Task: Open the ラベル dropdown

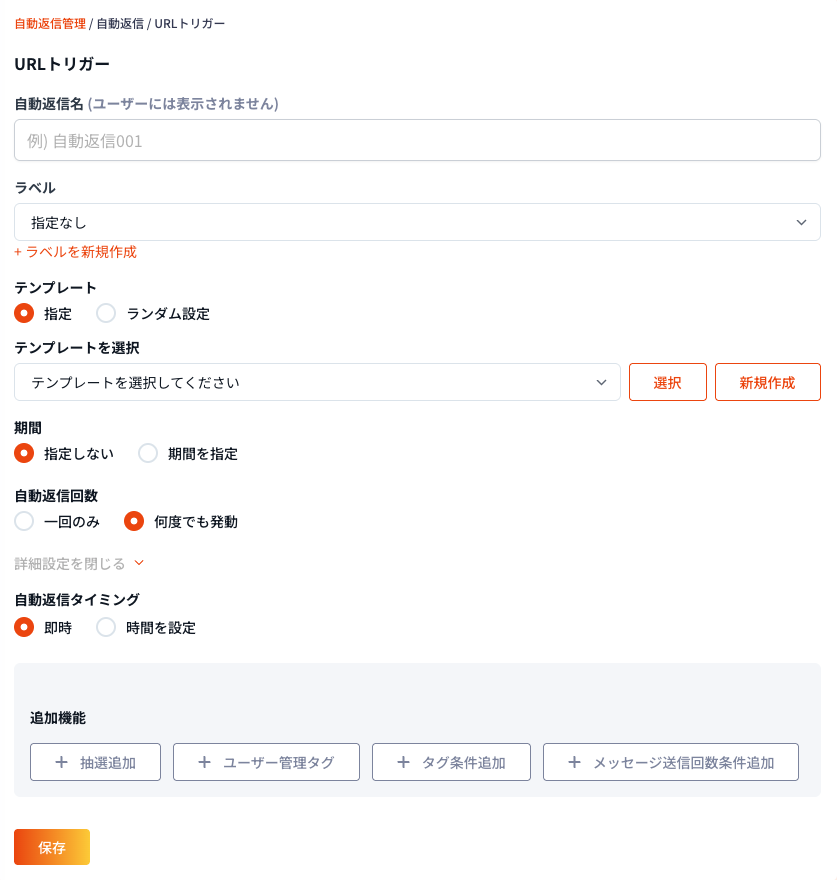Action: (417, 222)
